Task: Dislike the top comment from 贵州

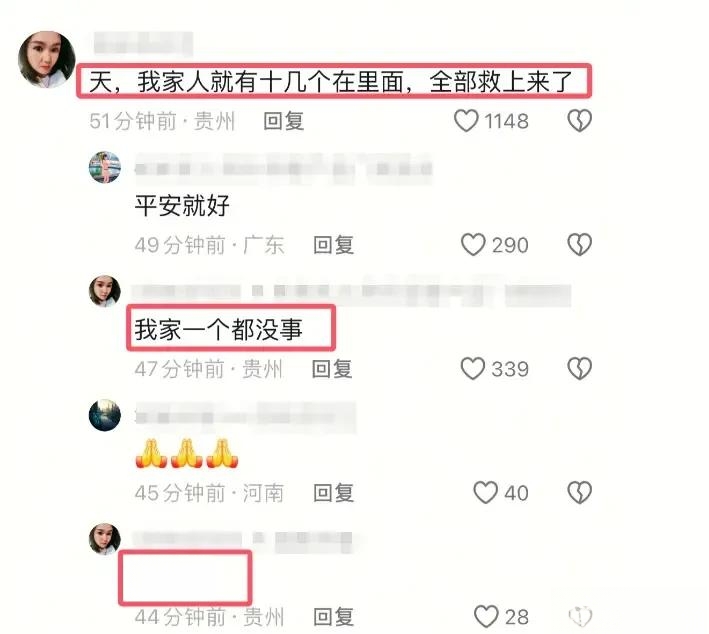Action: click(x=580, y=121)
